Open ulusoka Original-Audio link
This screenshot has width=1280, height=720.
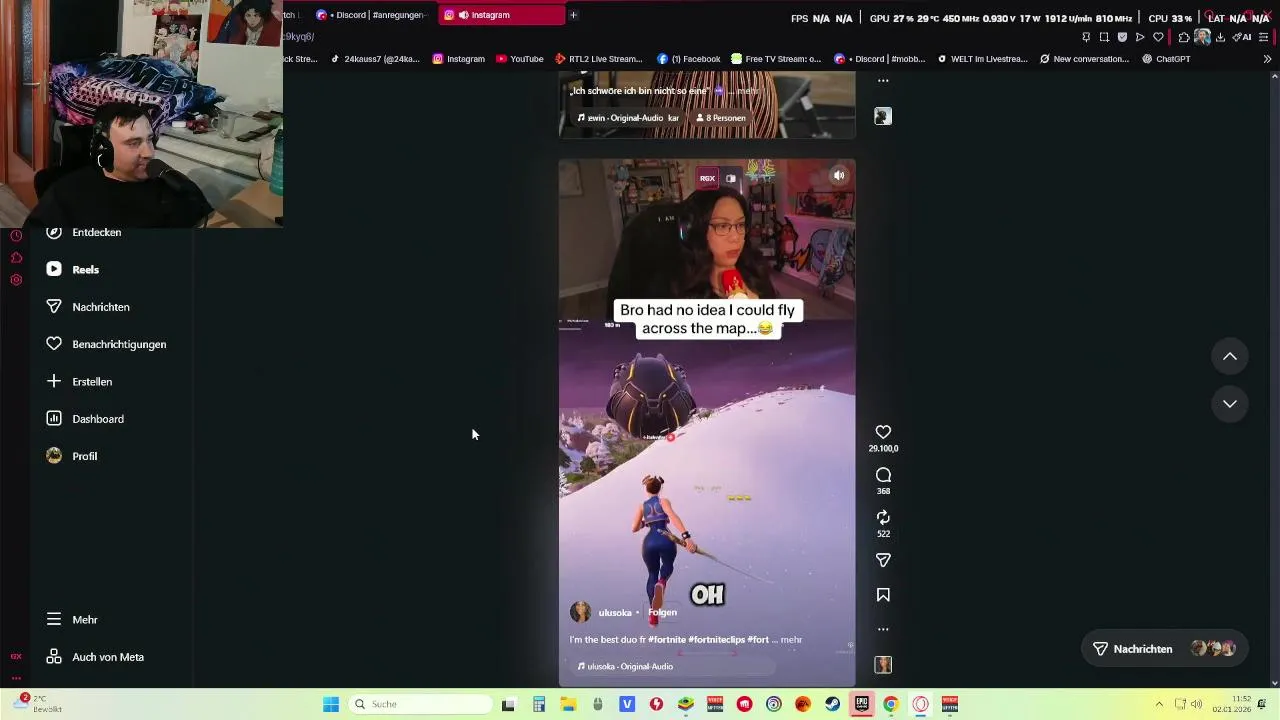tap(625, 666)
